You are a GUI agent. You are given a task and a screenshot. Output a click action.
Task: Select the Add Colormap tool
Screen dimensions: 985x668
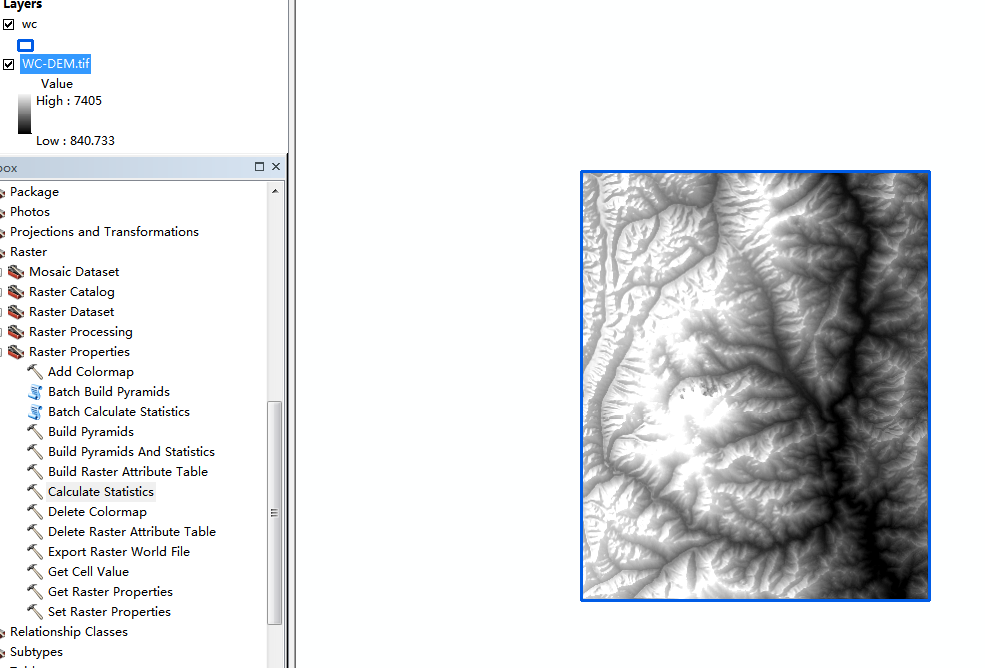[91, 372]
